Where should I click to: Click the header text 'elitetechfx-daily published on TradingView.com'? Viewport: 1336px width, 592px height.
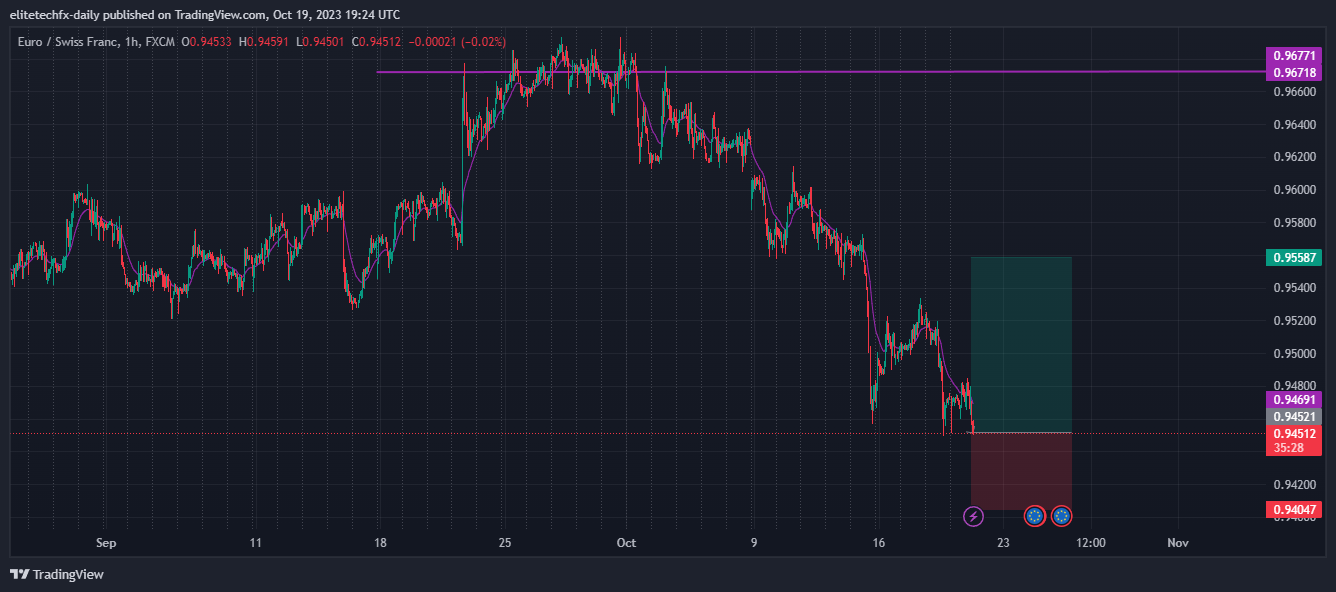138,15
